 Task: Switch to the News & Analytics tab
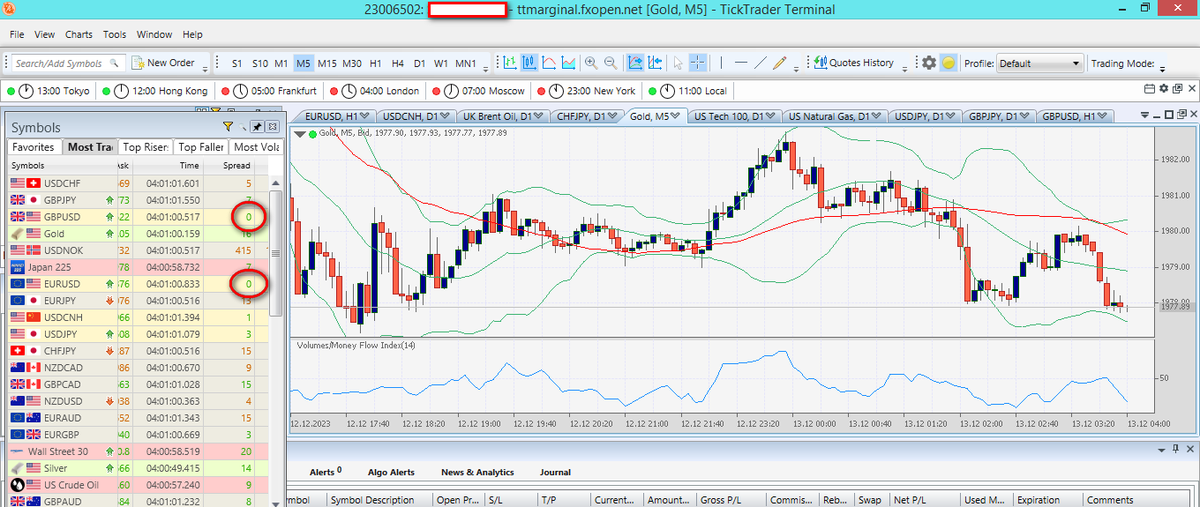477,472
